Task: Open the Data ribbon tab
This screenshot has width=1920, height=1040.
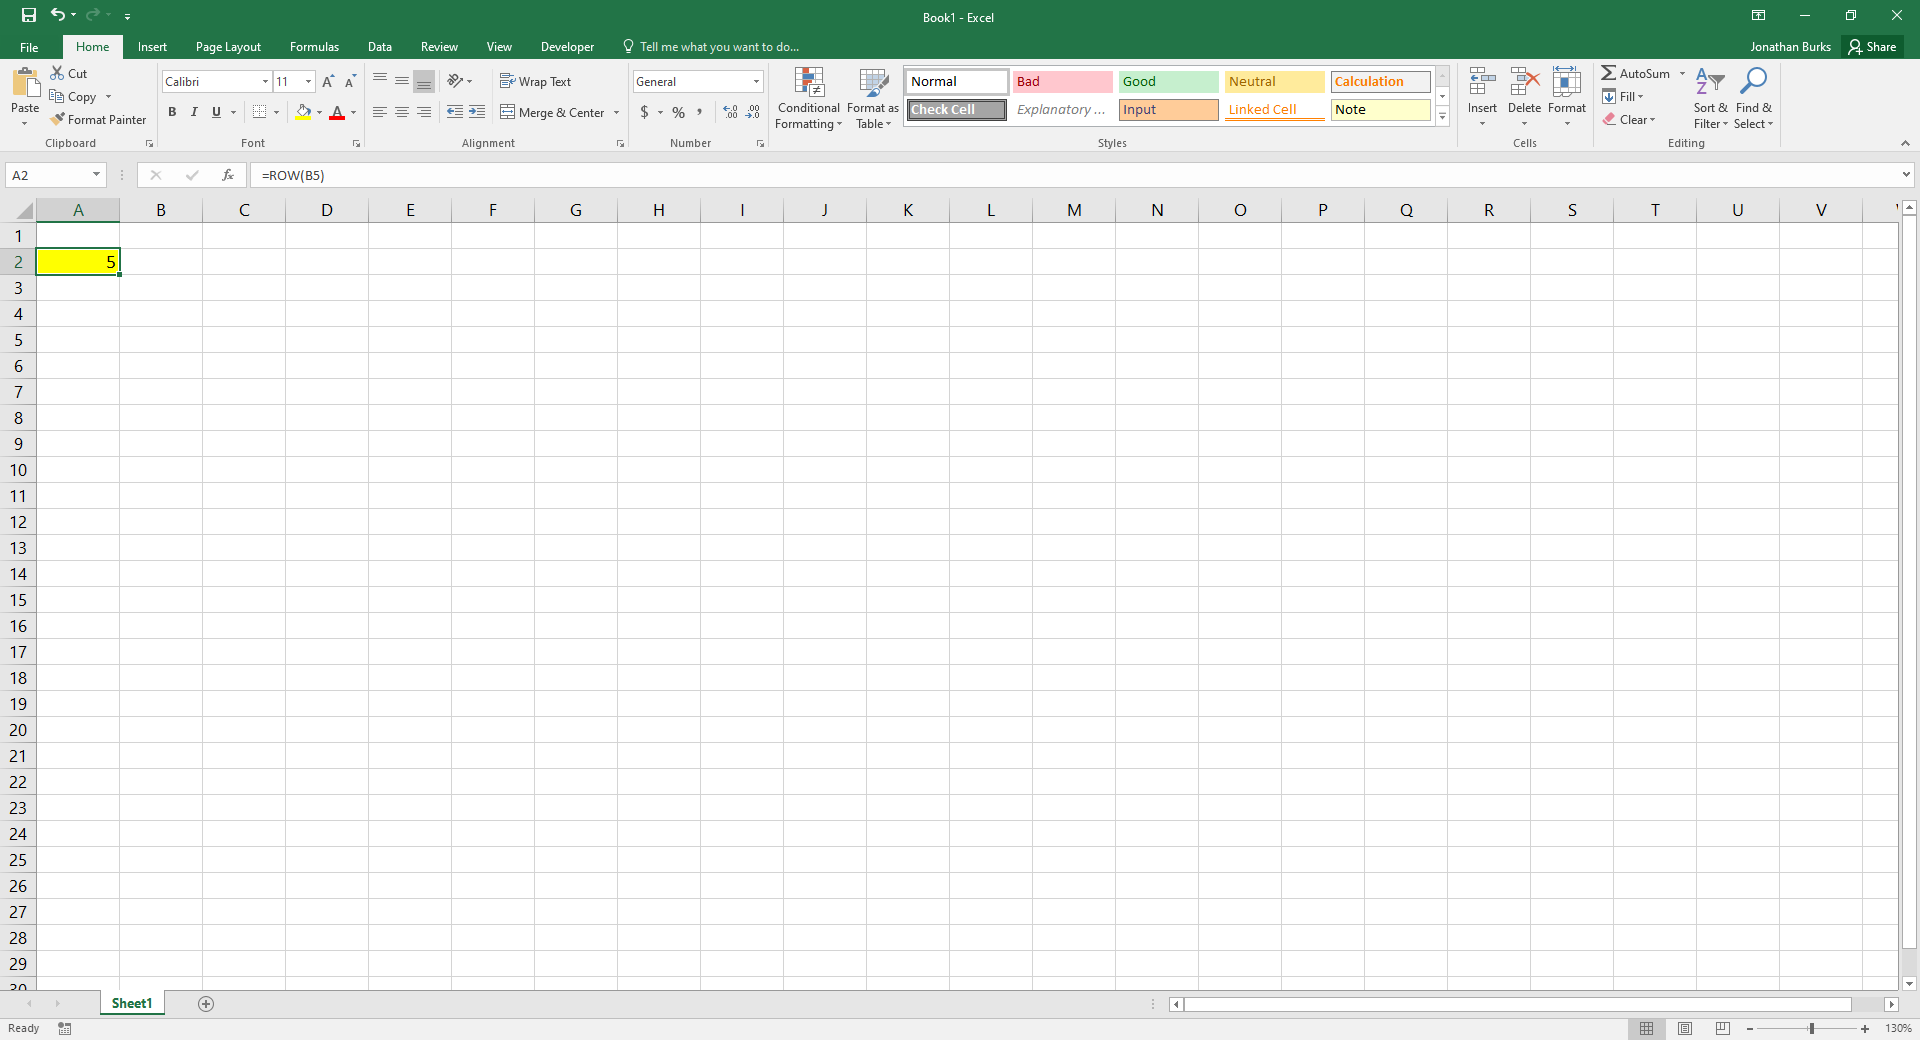Action: pos(379,47)
